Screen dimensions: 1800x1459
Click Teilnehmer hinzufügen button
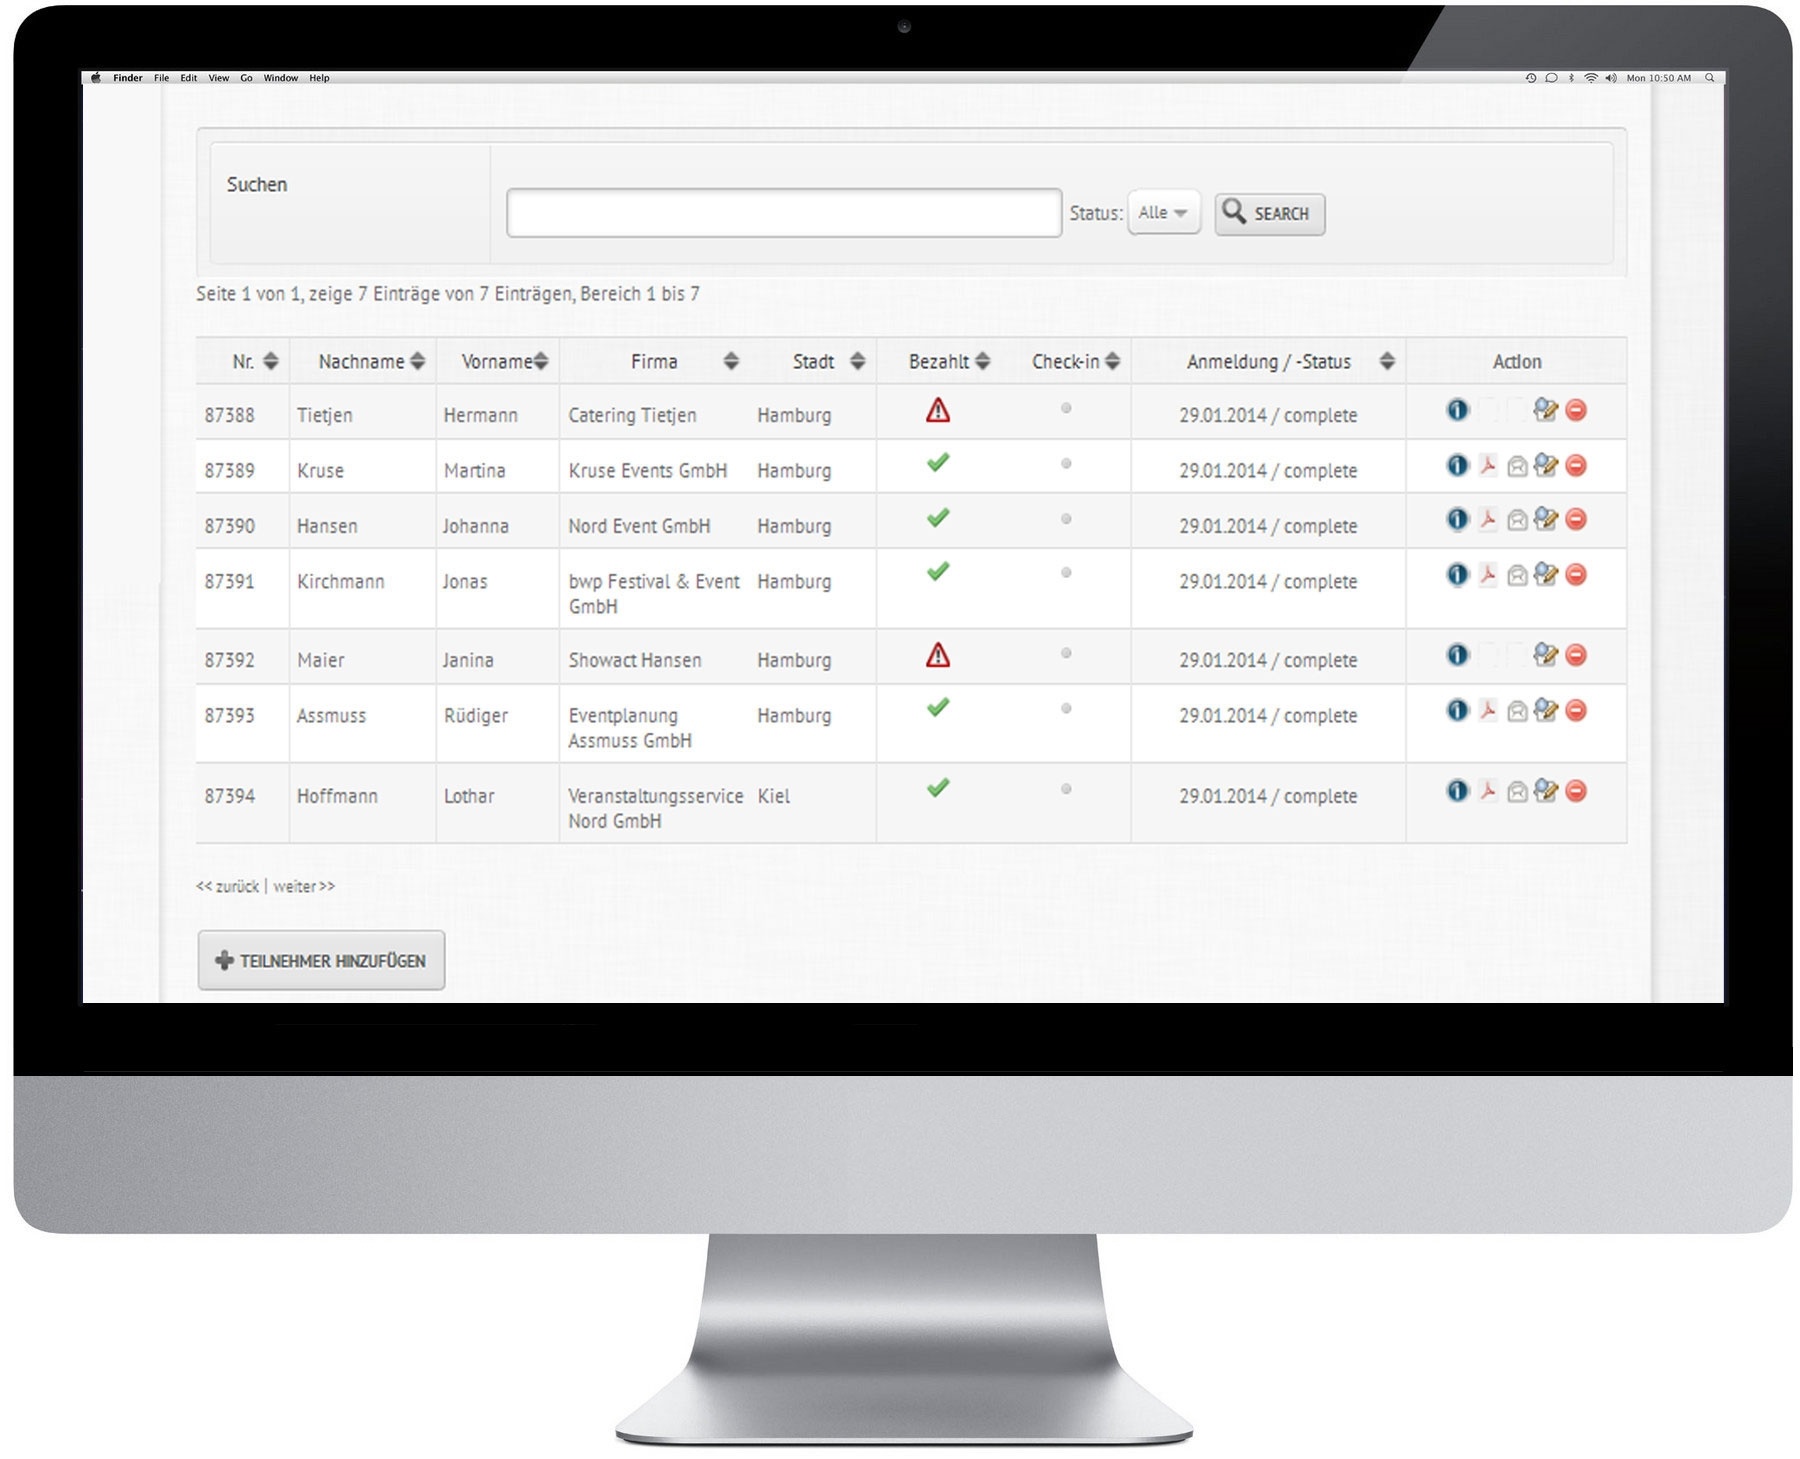coord(321,960)
